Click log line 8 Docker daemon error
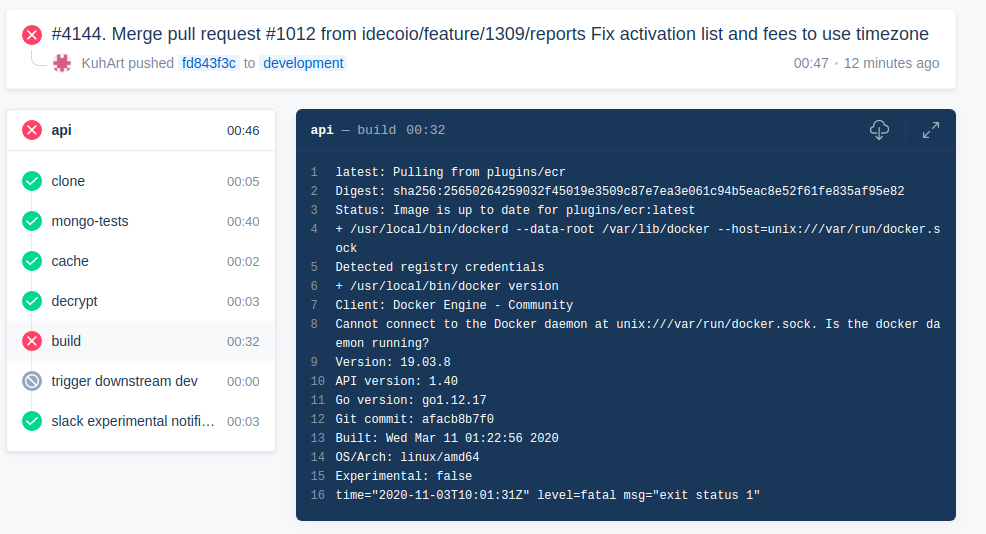Screen dimensions: 986x534 coord(637,325)
